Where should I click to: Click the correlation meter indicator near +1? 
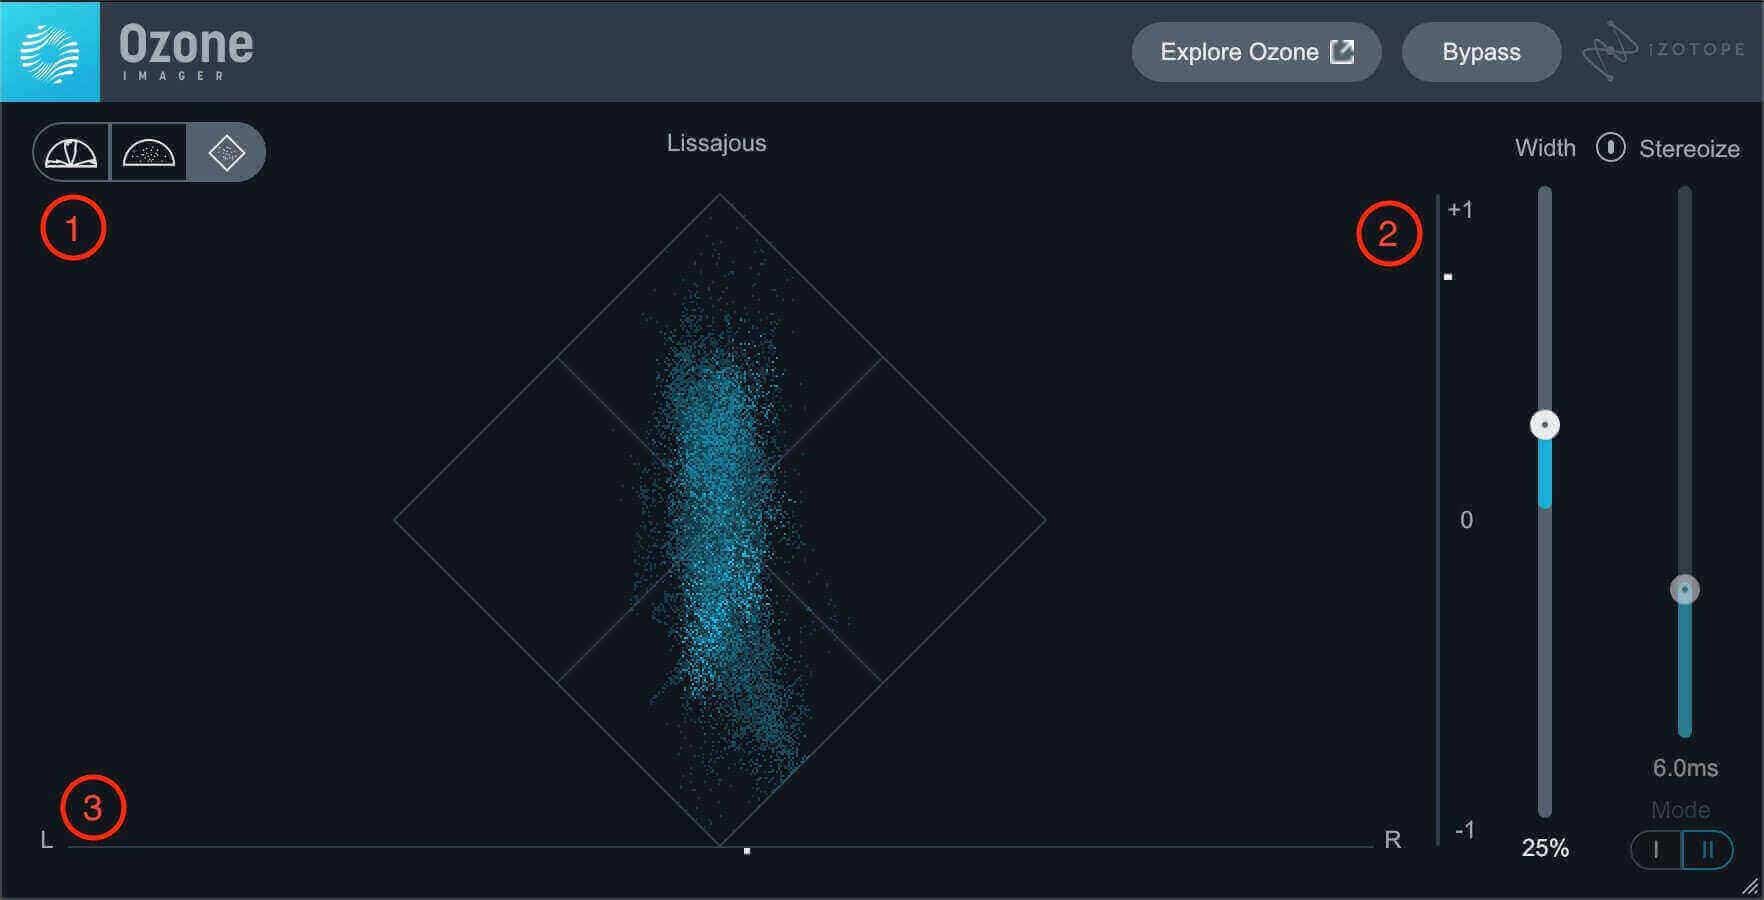[x=1448, y=277]
